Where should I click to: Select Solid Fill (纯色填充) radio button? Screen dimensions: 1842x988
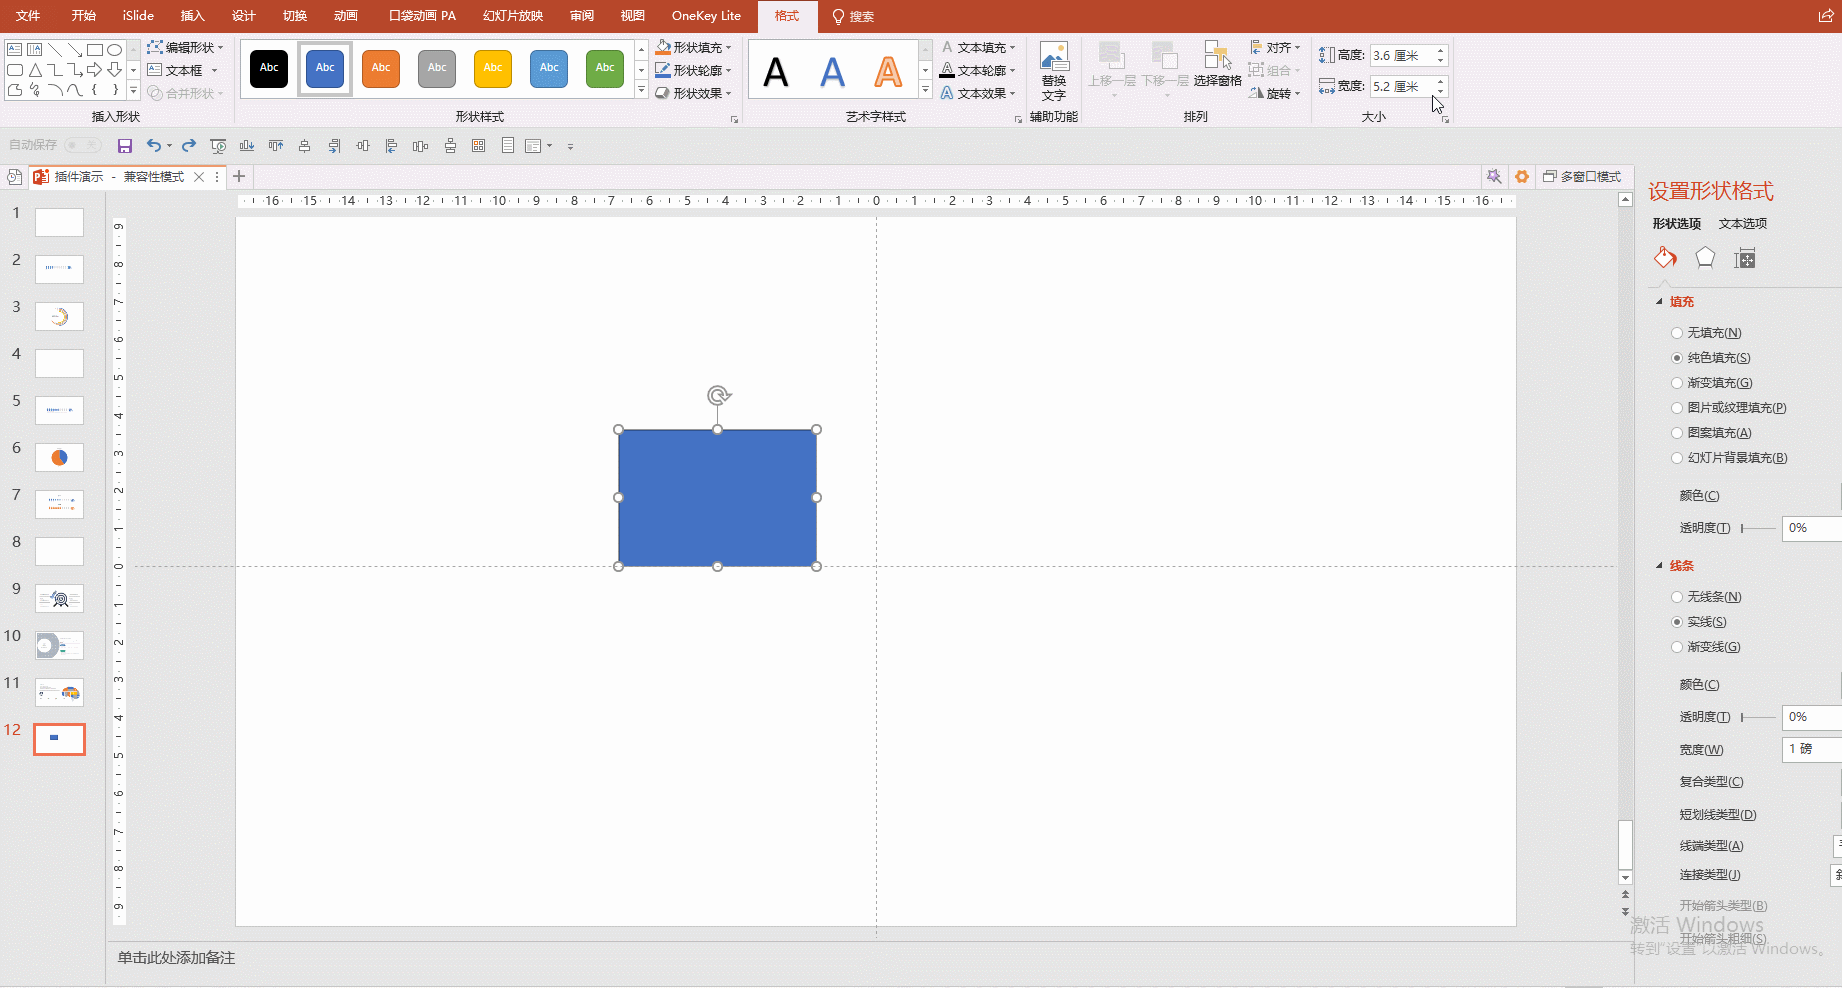point(1677,358)
